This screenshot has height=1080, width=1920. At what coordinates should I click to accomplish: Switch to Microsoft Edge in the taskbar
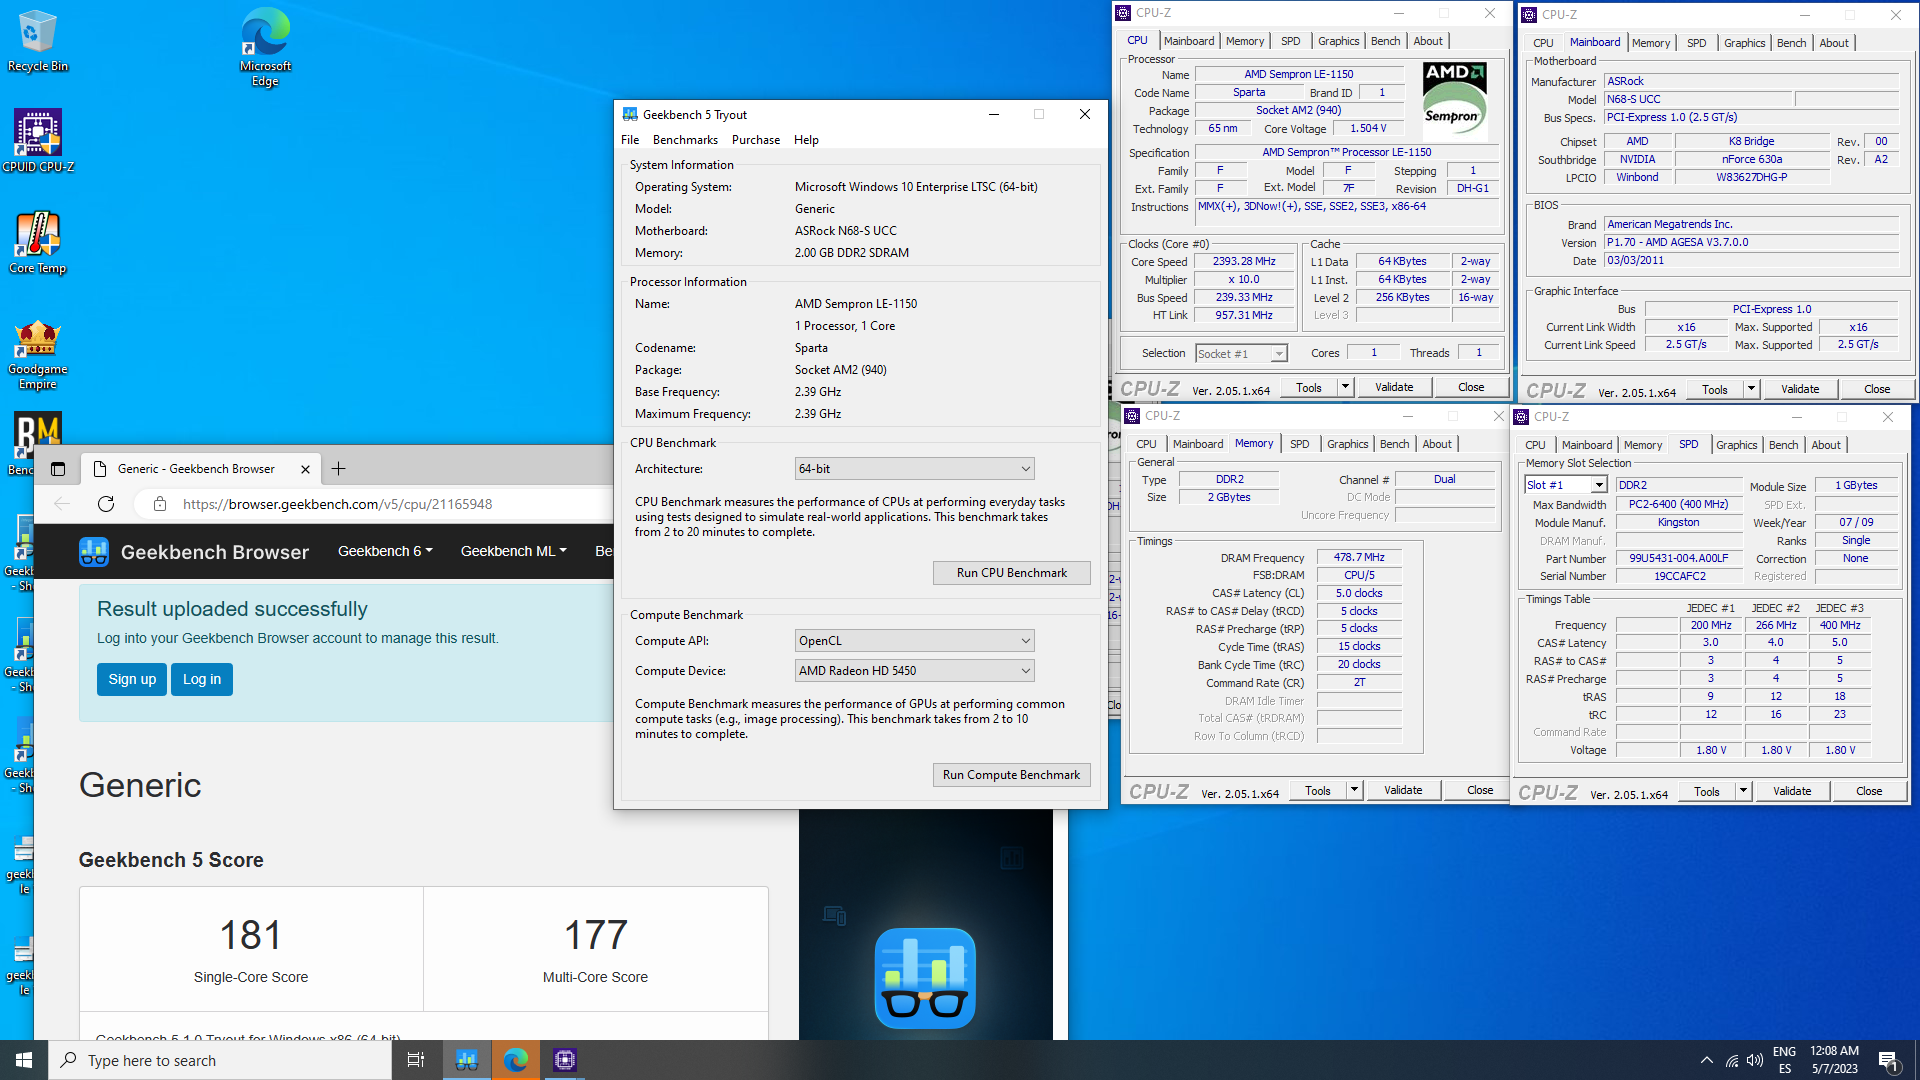pos(516,1060)
